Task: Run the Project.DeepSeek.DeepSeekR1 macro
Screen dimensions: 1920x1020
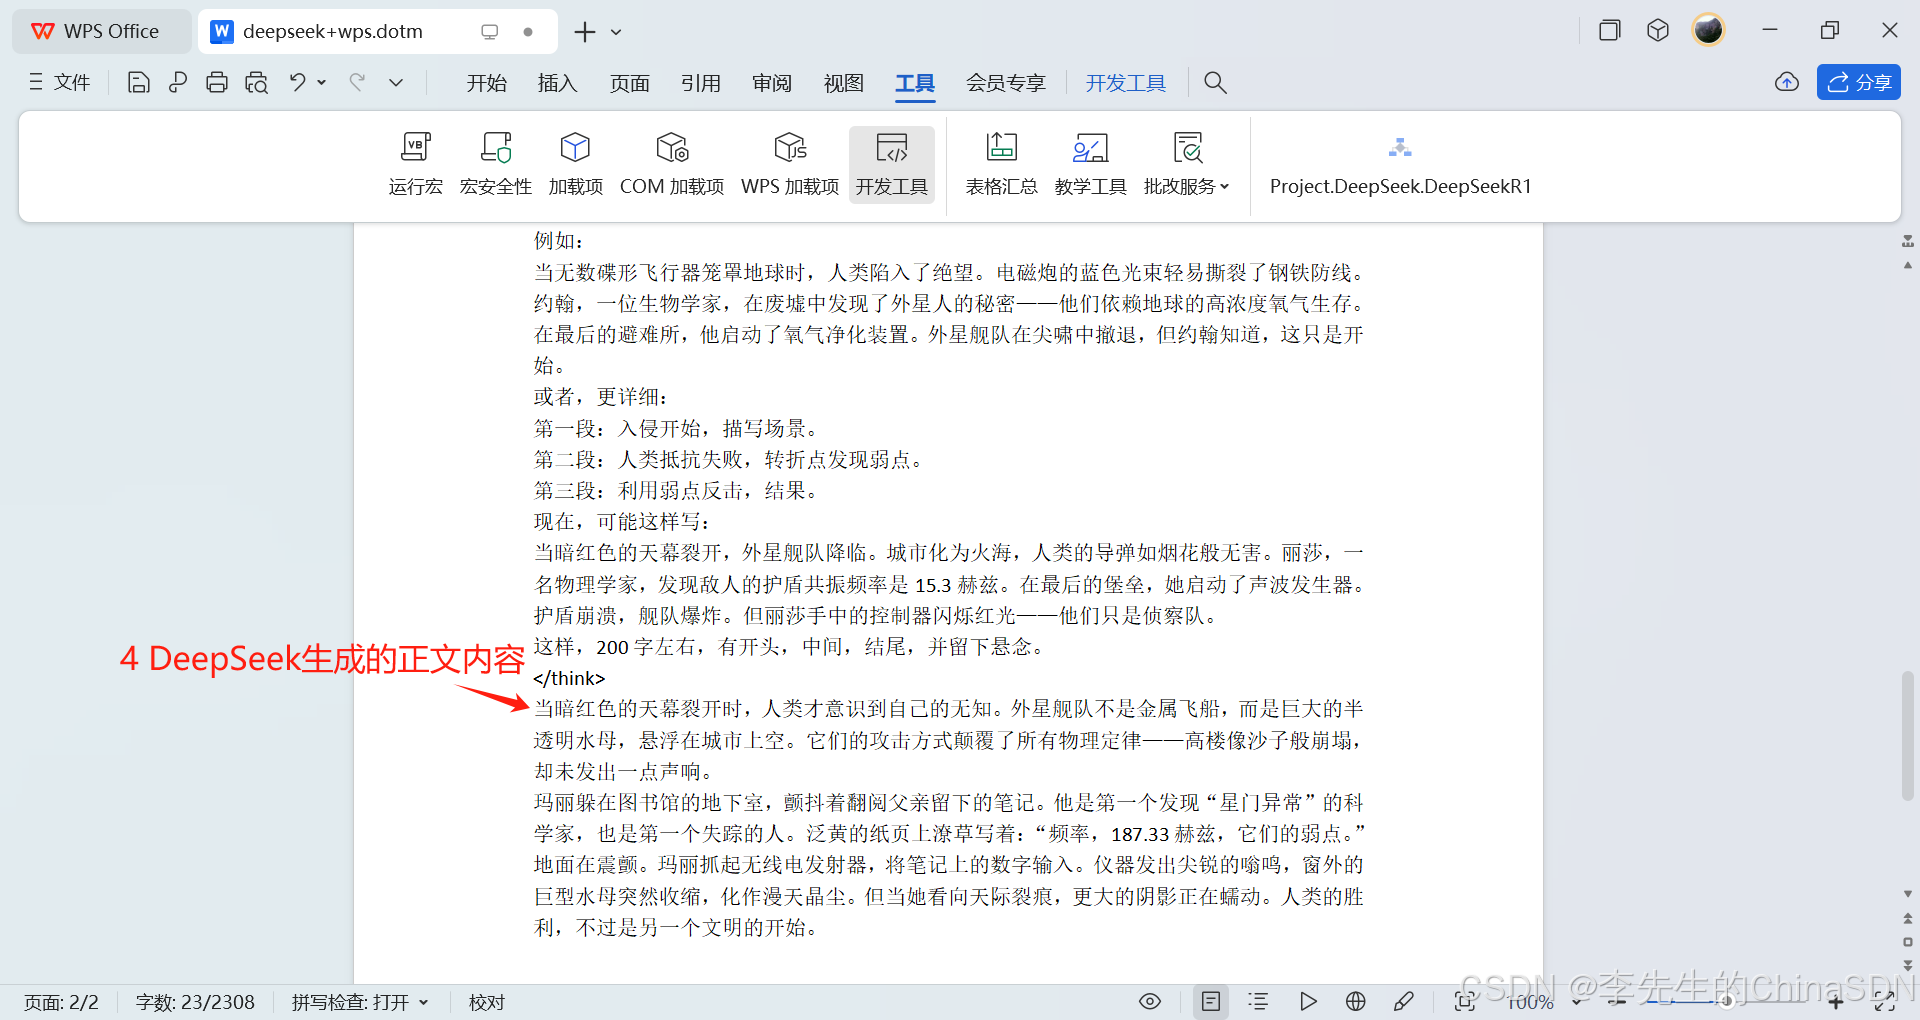Action: pyautogui.click(x=1400, y=164)
